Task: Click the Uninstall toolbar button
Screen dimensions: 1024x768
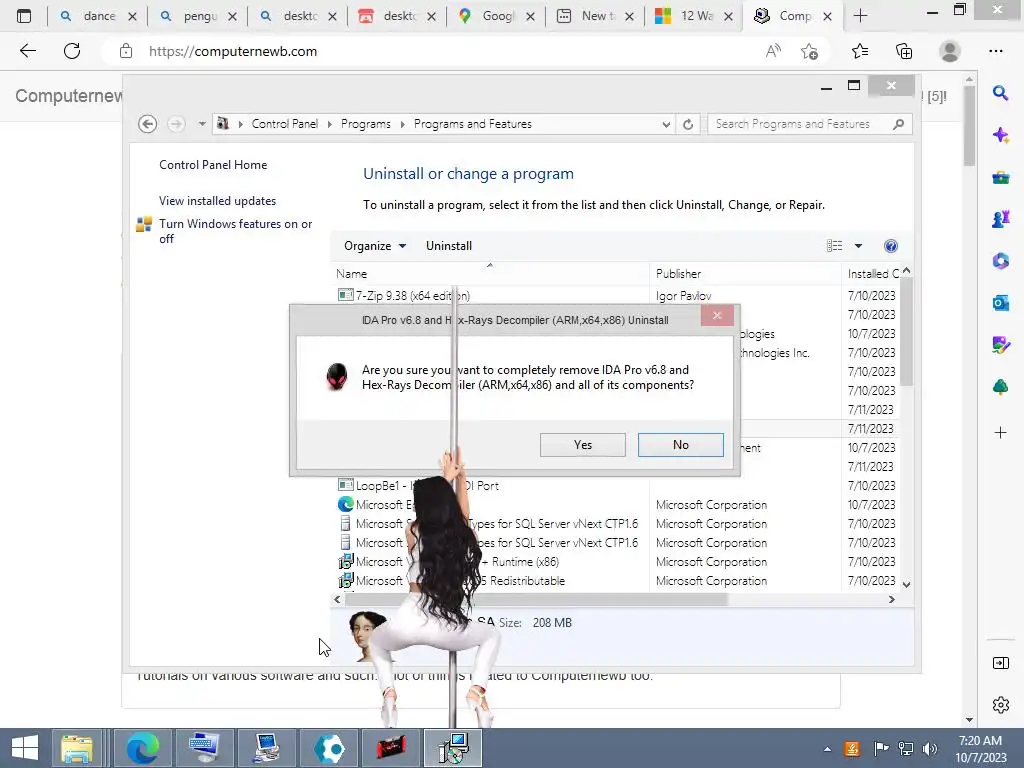Action: (x=449, y=246)
